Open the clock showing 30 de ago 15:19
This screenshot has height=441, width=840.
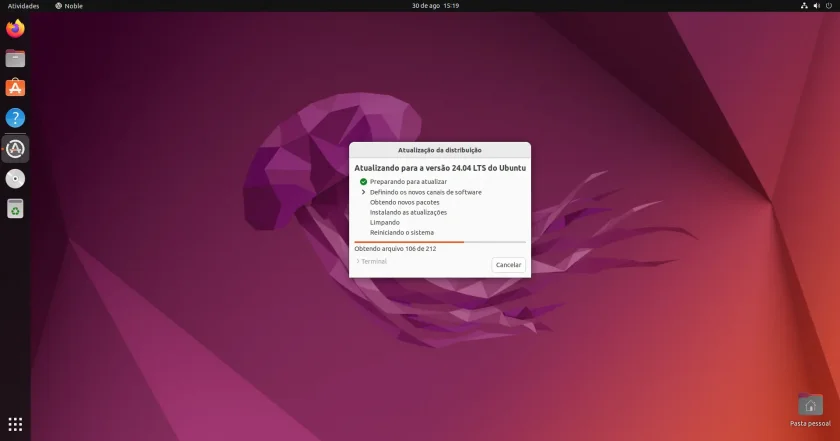coord(435,6)
